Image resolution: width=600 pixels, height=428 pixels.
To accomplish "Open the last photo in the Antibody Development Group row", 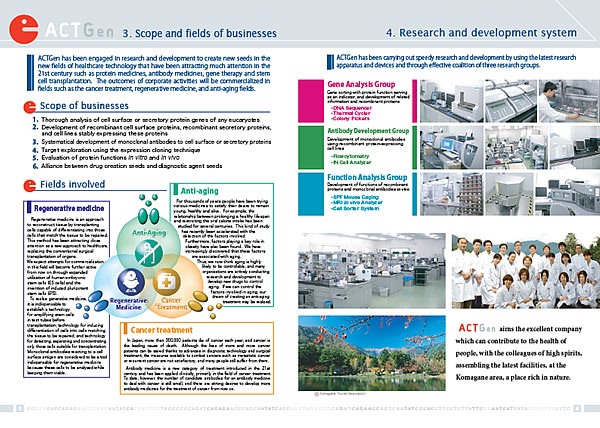I will coord(575,148).
